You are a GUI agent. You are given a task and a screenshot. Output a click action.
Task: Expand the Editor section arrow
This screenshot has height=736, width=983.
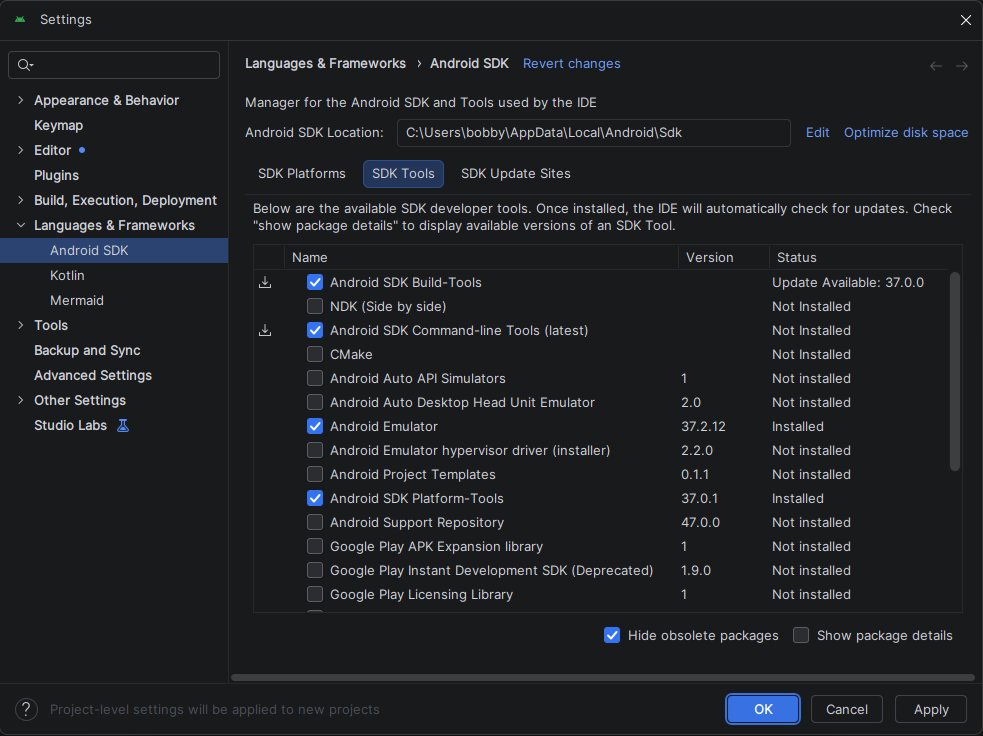(21, 150)
